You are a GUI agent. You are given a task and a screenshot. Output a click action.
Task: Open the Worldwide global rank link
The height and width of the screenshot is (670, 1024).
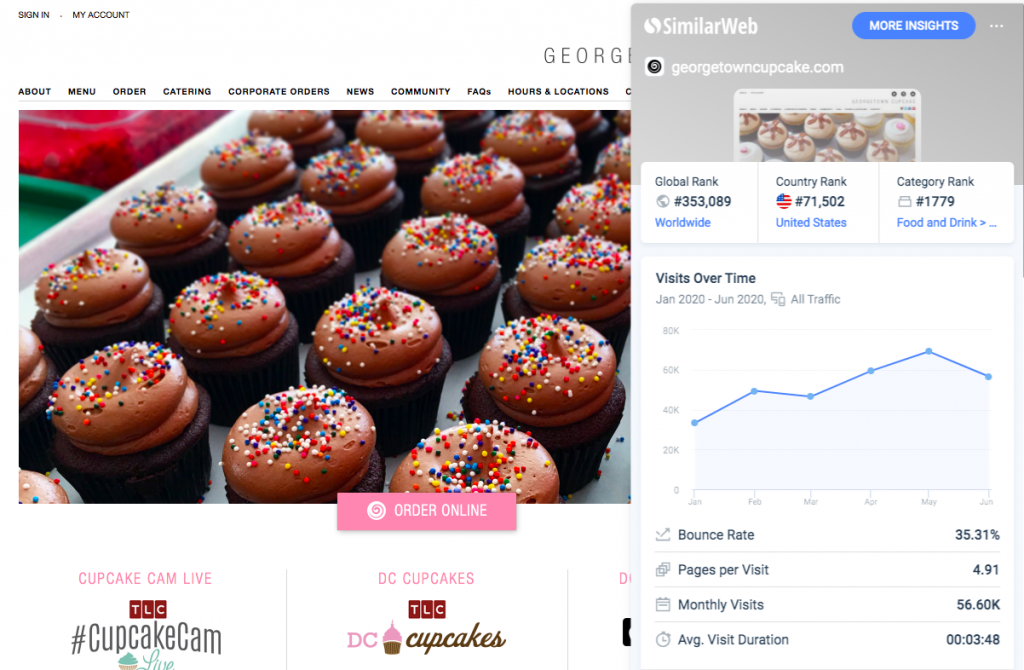[x=682, y=222]
